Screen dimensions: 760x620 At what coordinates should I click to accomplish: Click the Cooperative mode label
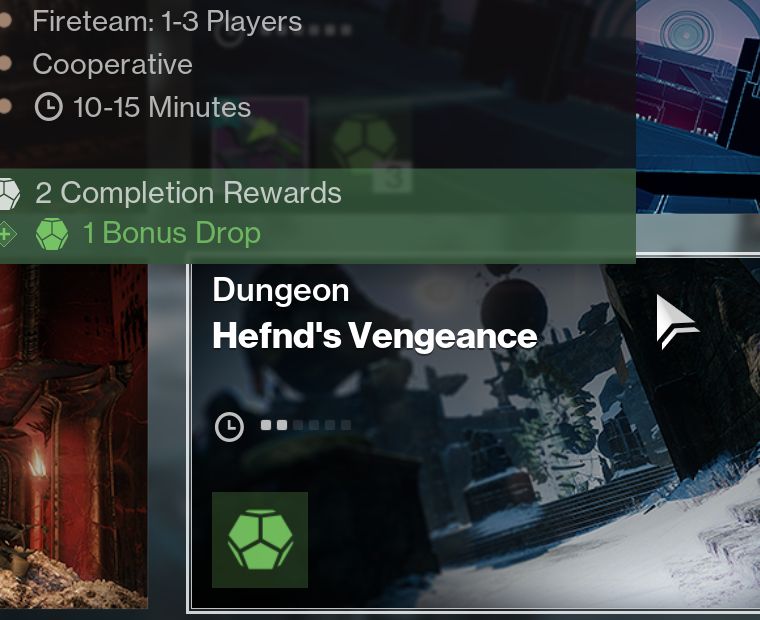click(x=112, y=64)
